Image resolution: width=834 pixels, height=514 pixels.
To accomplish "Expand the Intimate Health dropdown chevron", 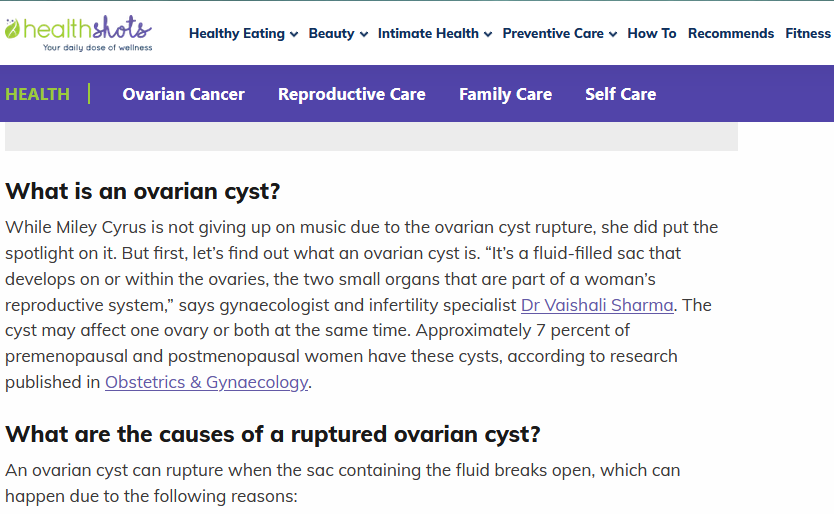I will click(488, 35).
